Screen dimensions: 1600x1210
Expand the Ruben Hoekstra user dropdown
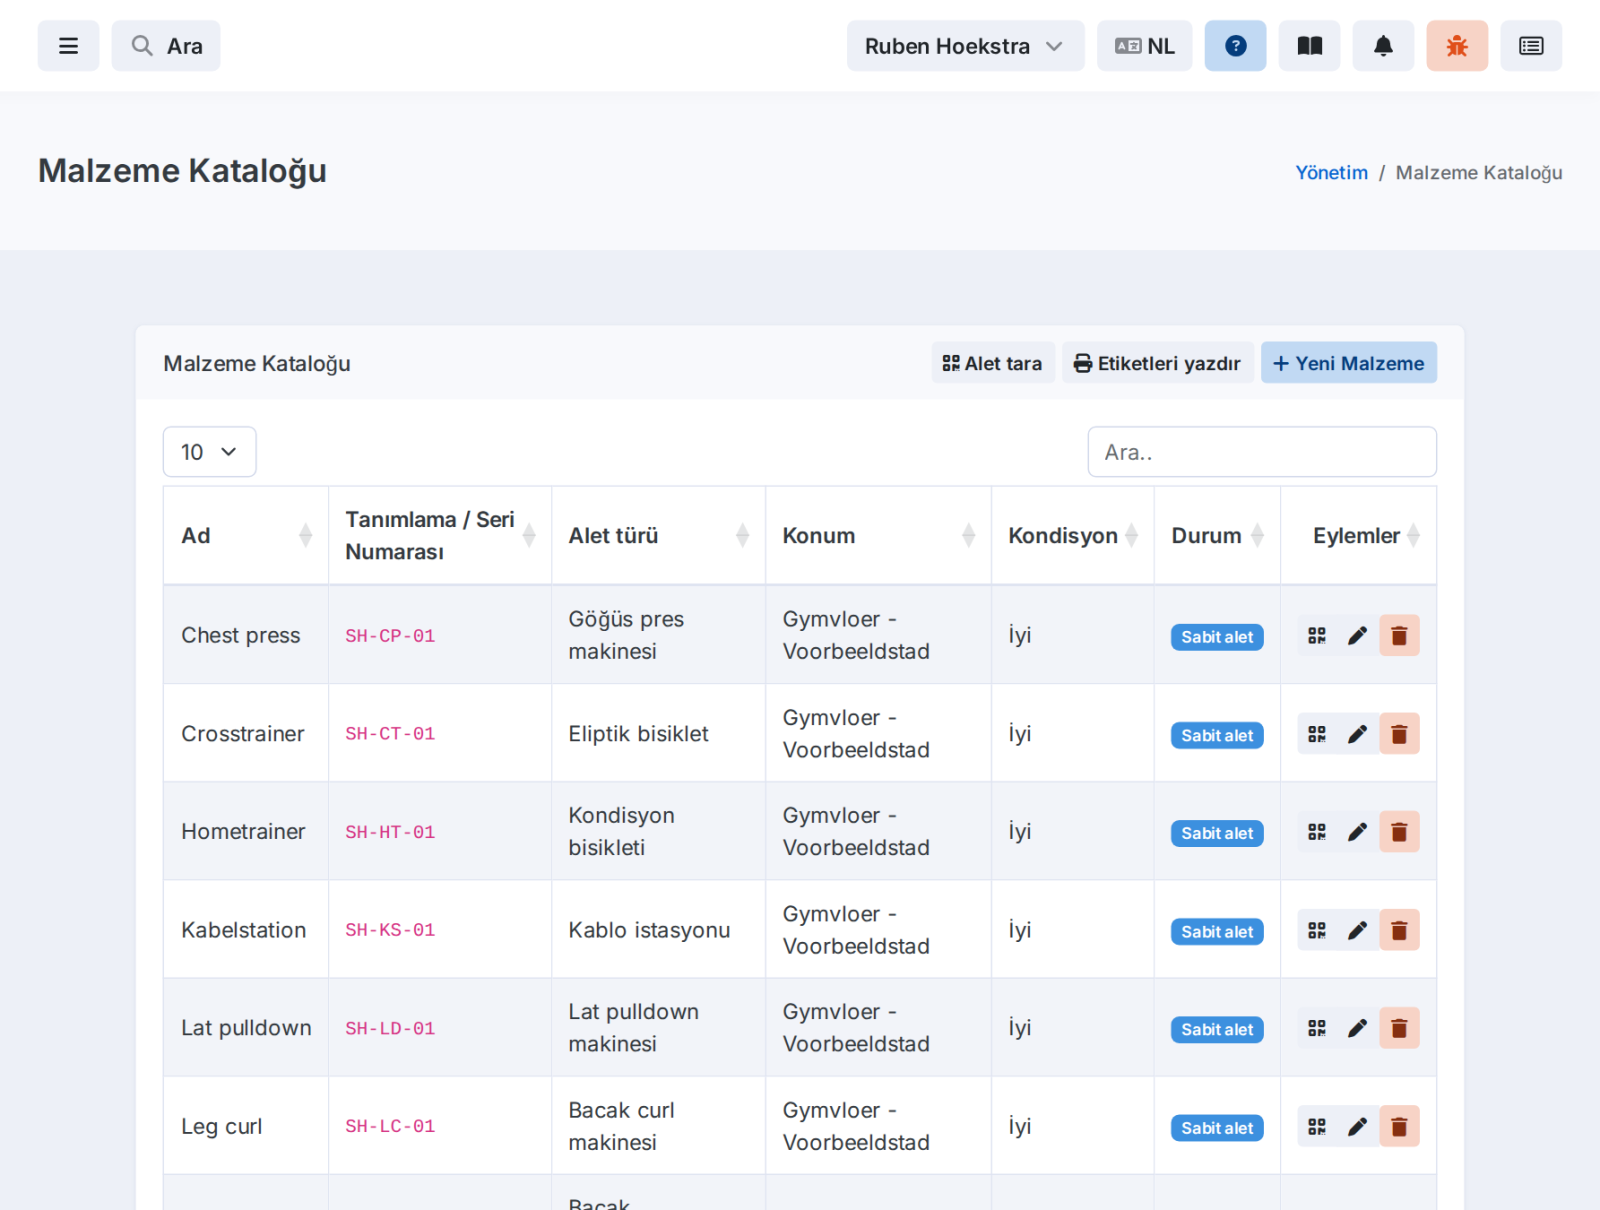[x=965, y=46]
